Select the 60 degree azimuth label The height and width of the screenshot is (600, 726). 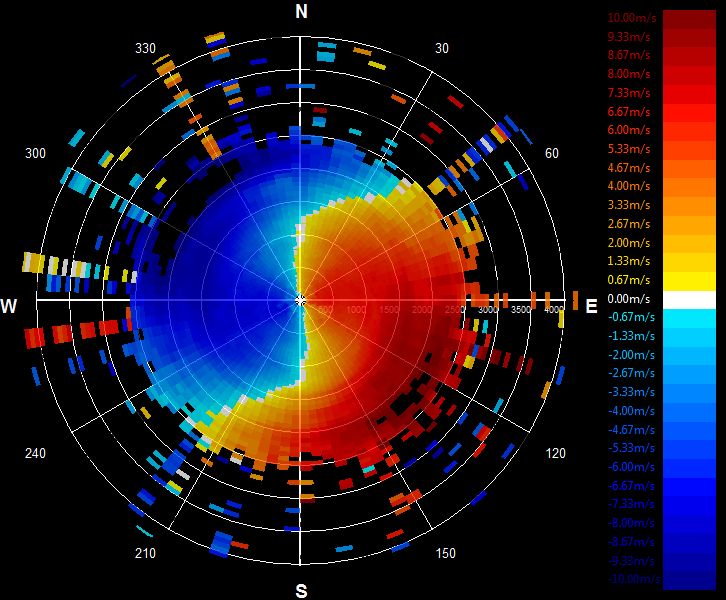[551, 153]
